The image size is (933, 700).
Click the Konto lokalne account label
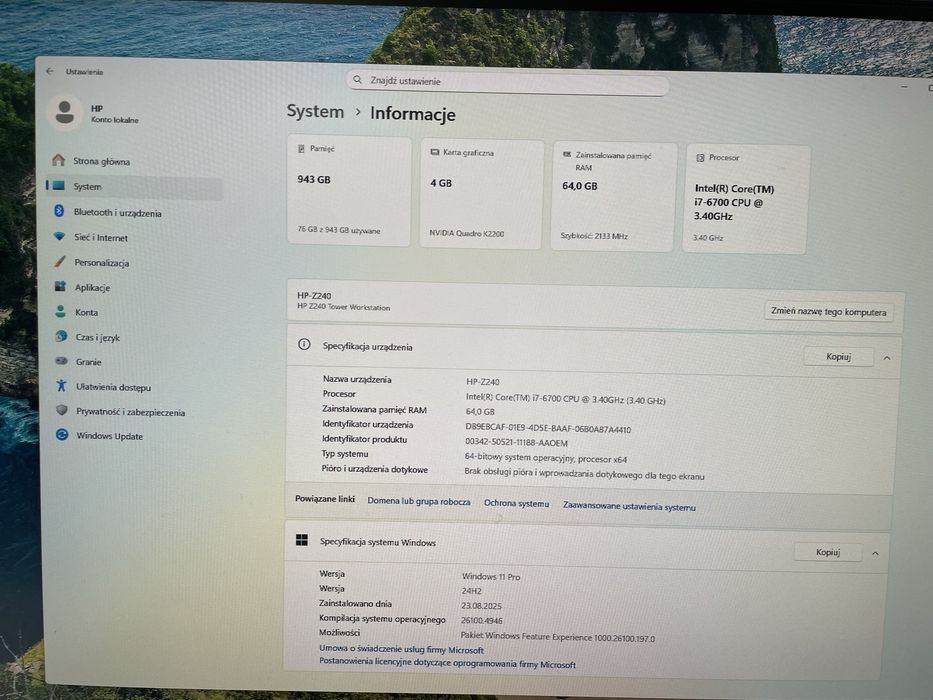(114, 120)
